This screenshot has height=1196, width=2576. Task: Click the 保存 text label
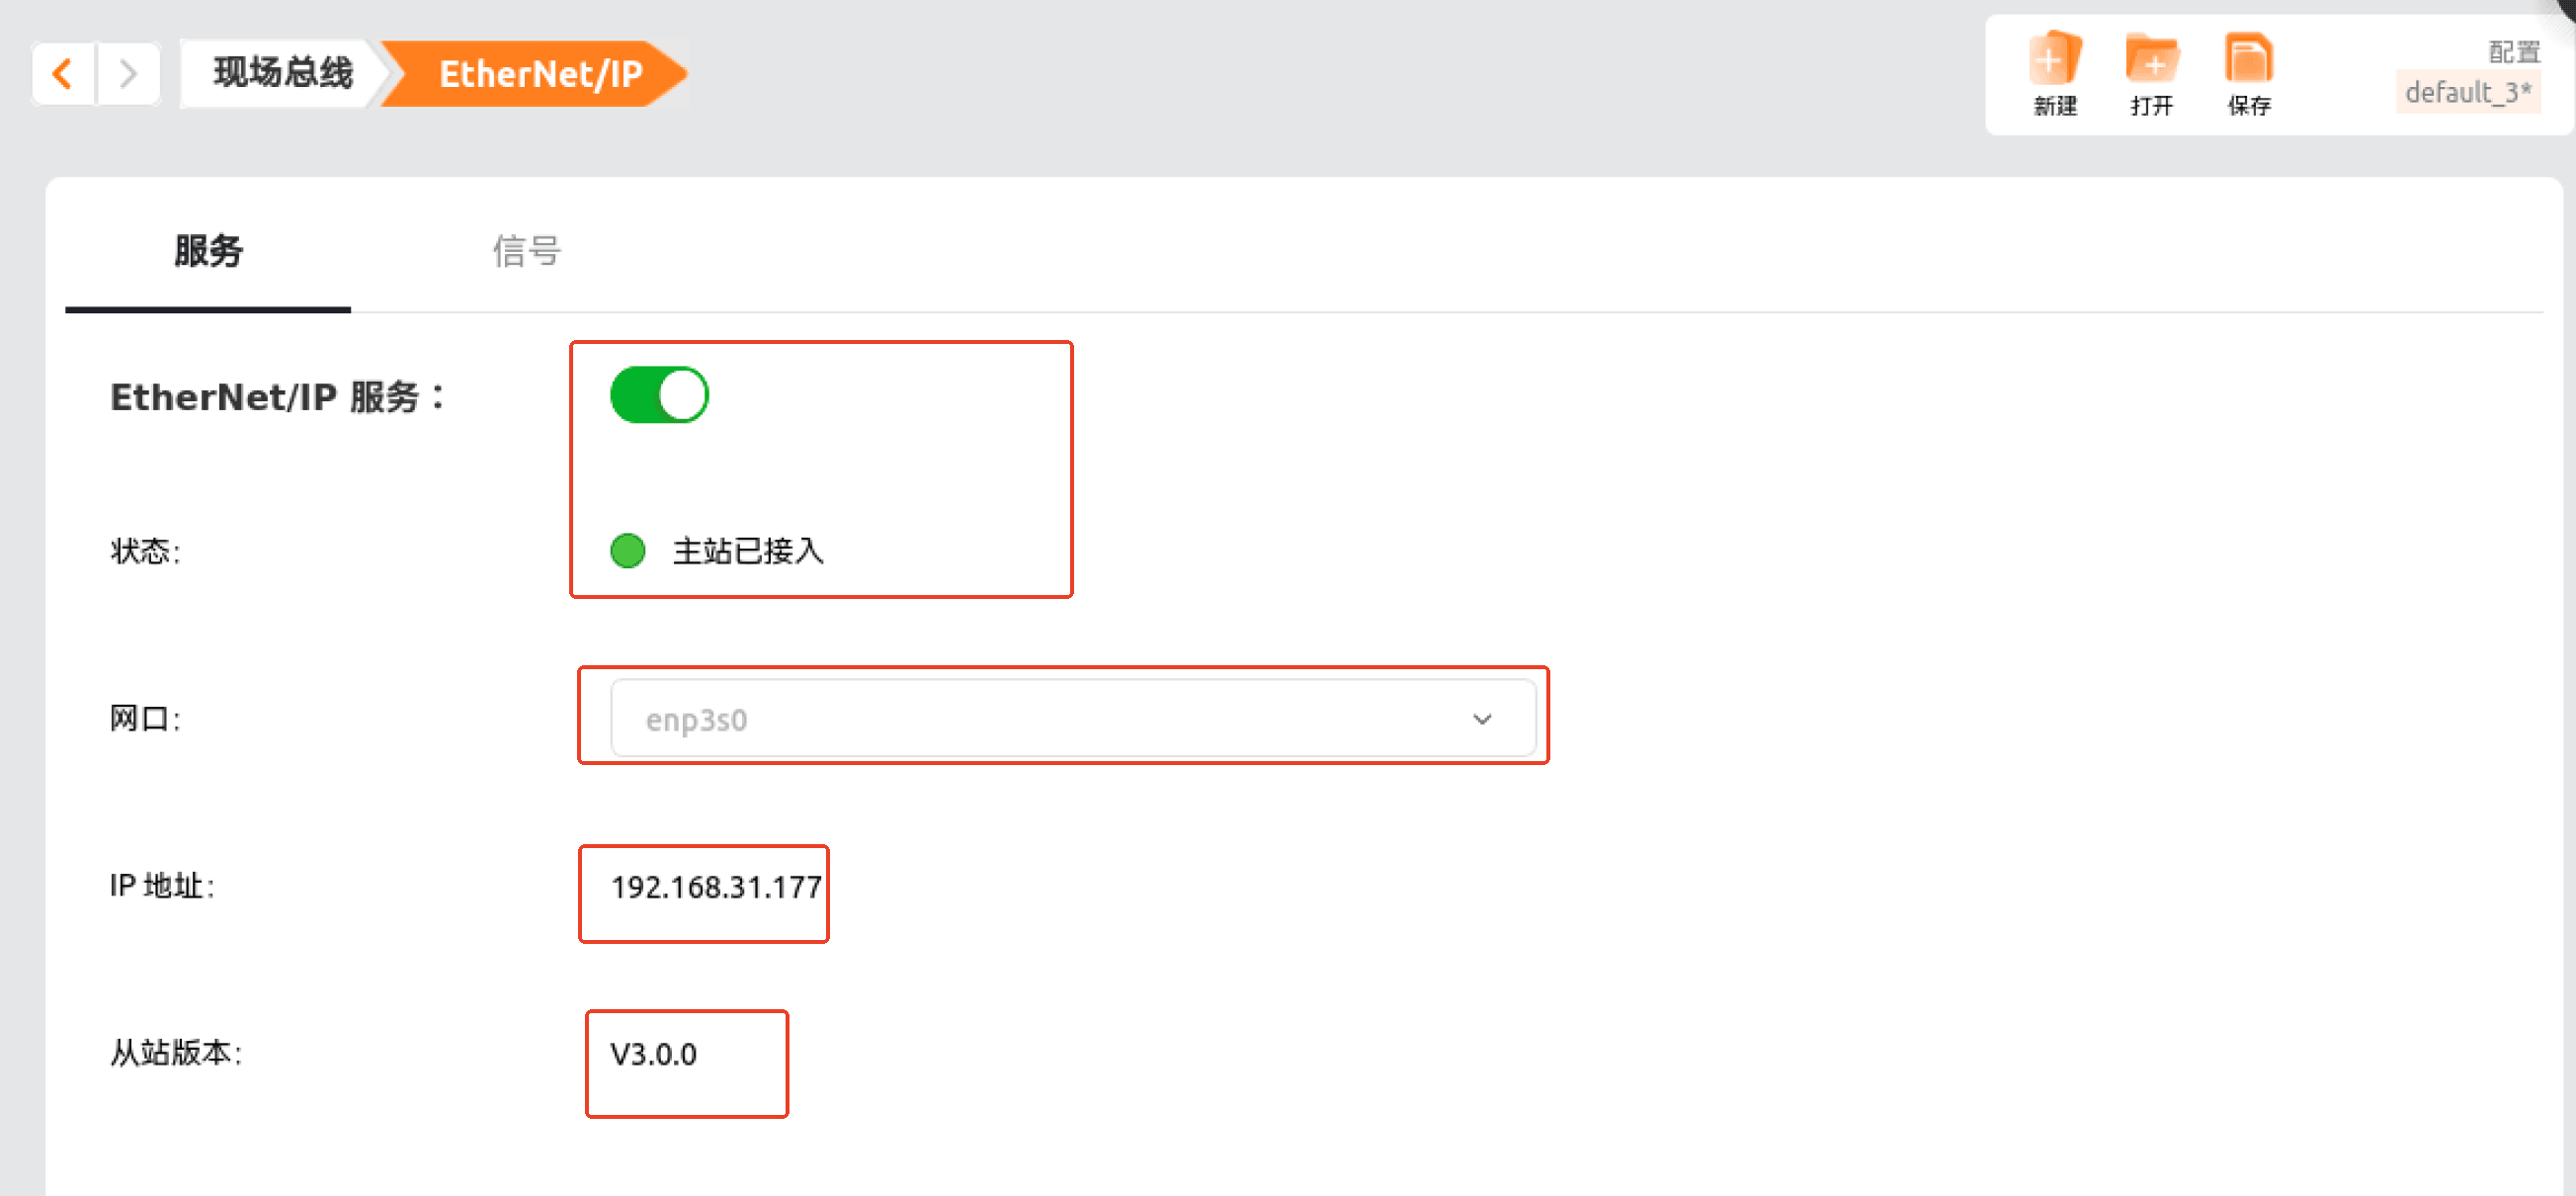(2249, 105)
